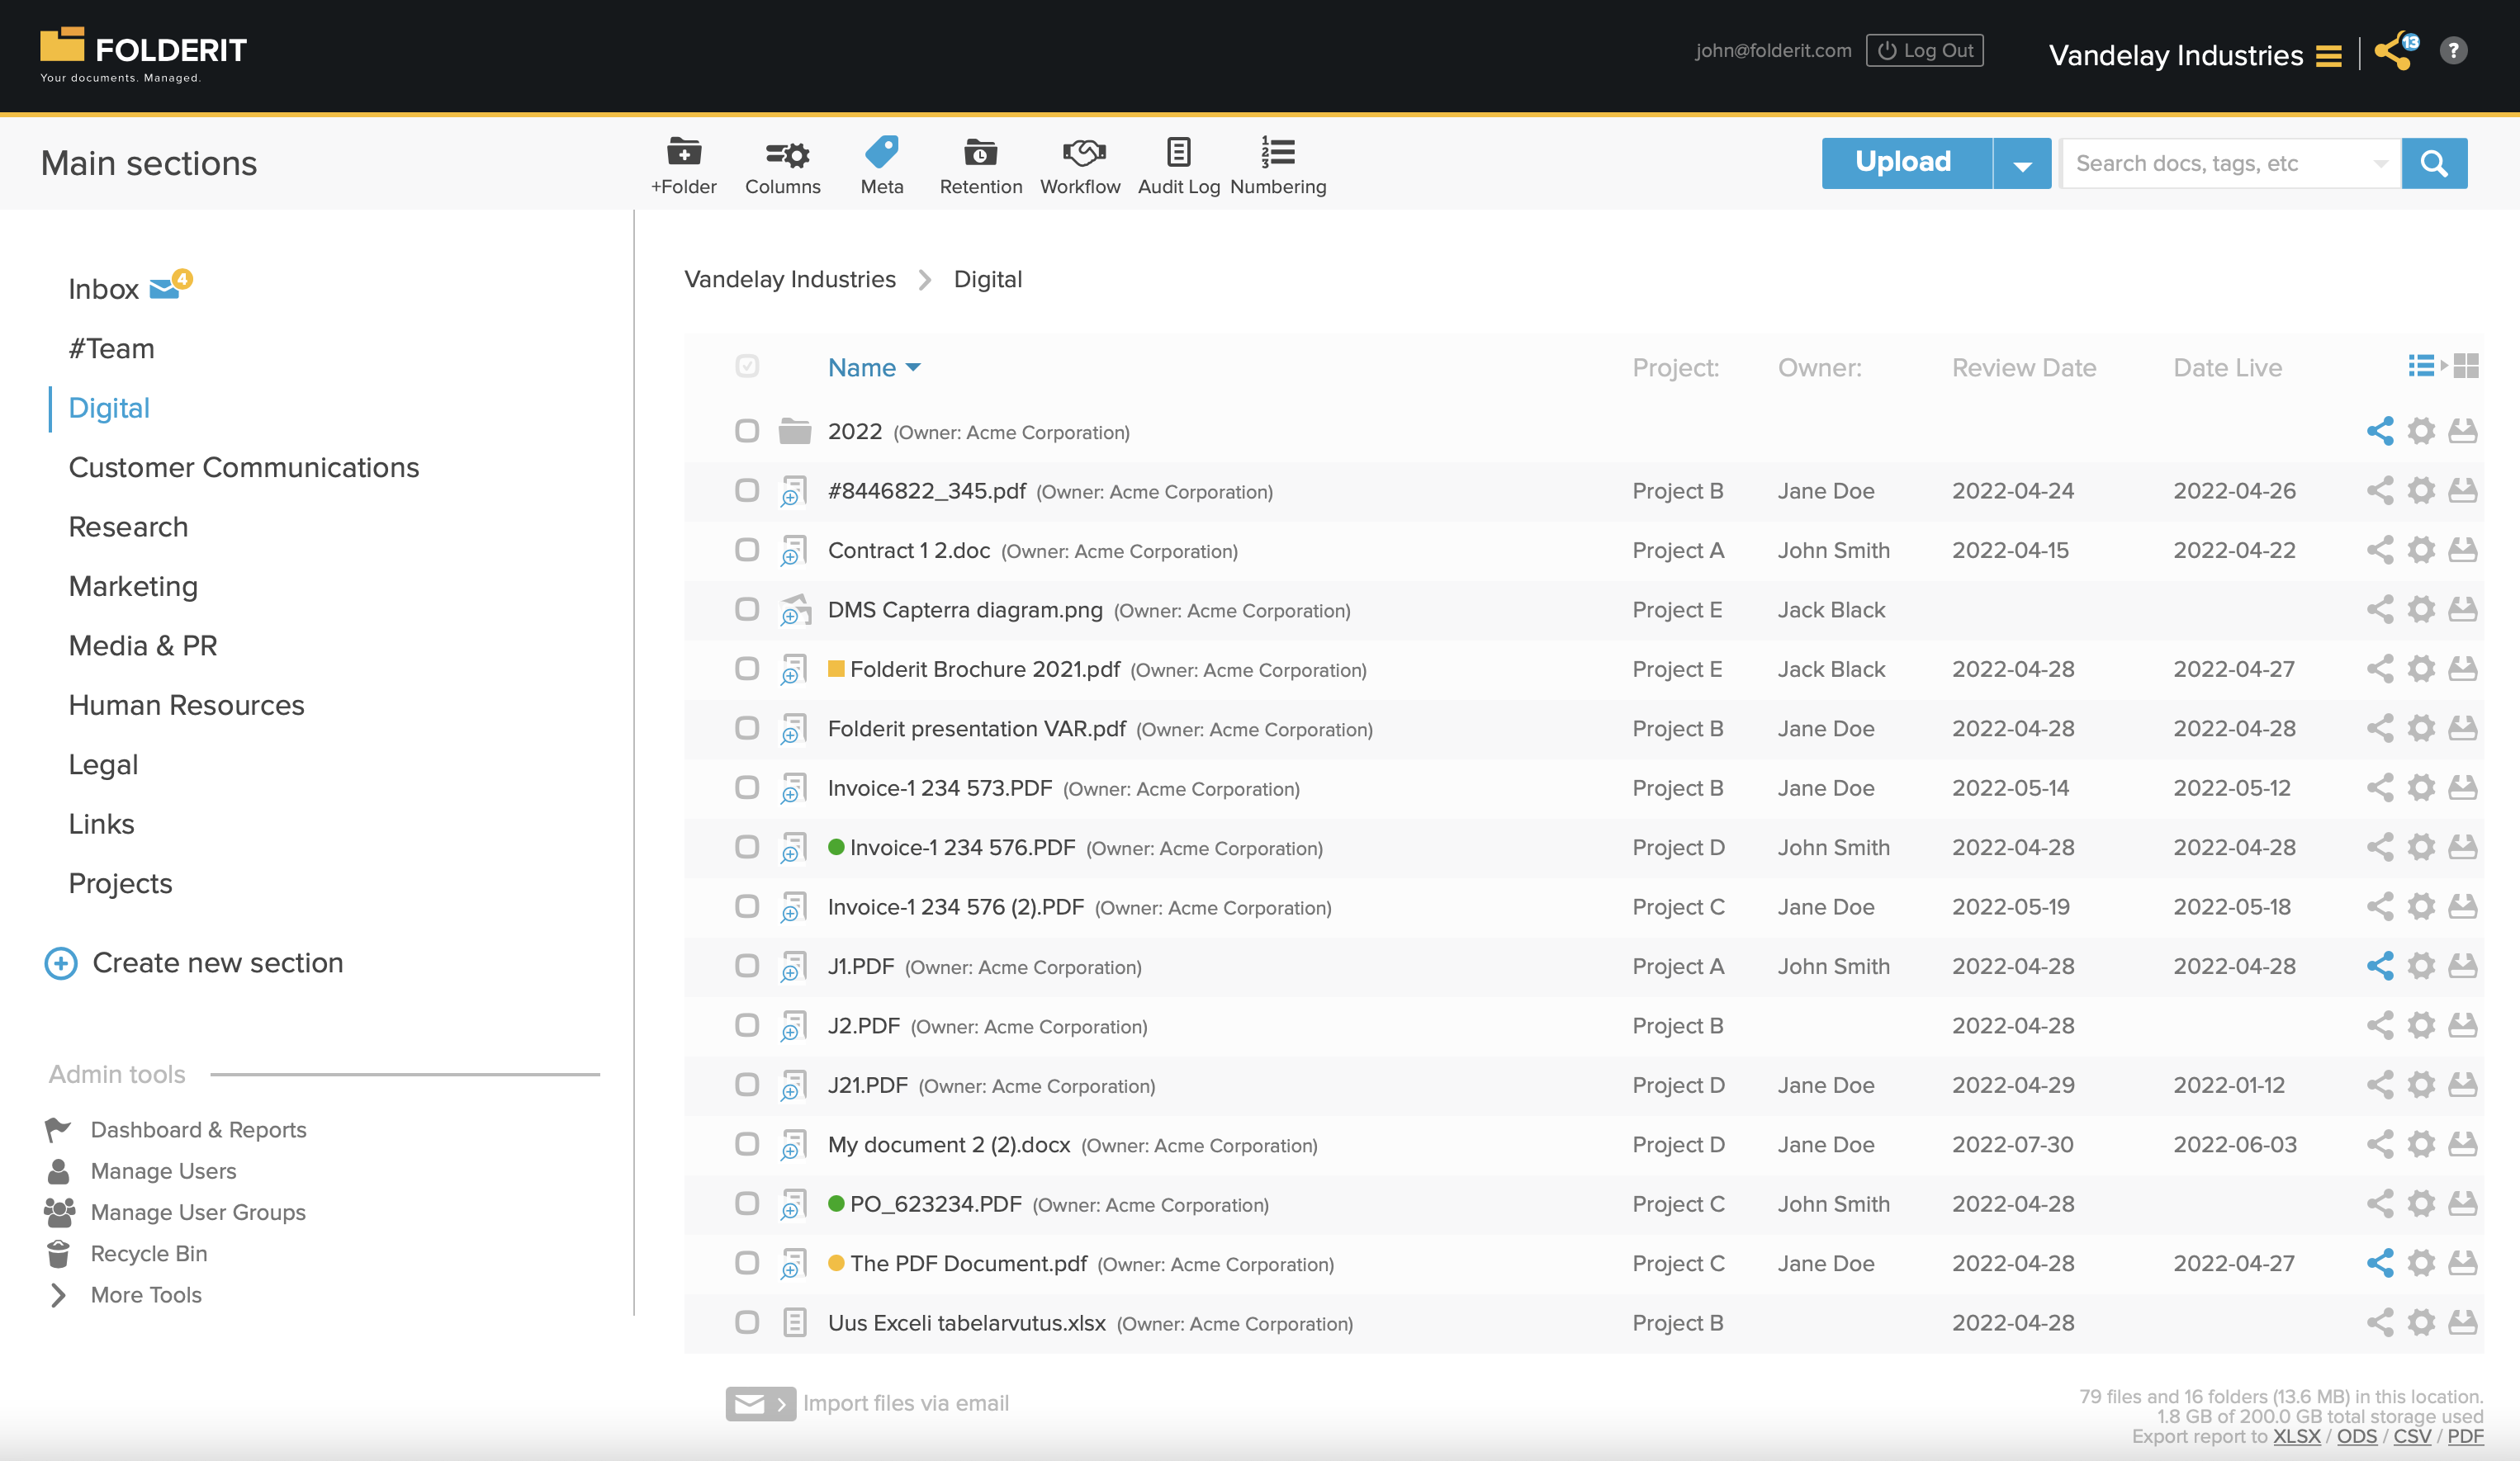
Task: Check the box for the 2022 folder
Action: (747, 431)
